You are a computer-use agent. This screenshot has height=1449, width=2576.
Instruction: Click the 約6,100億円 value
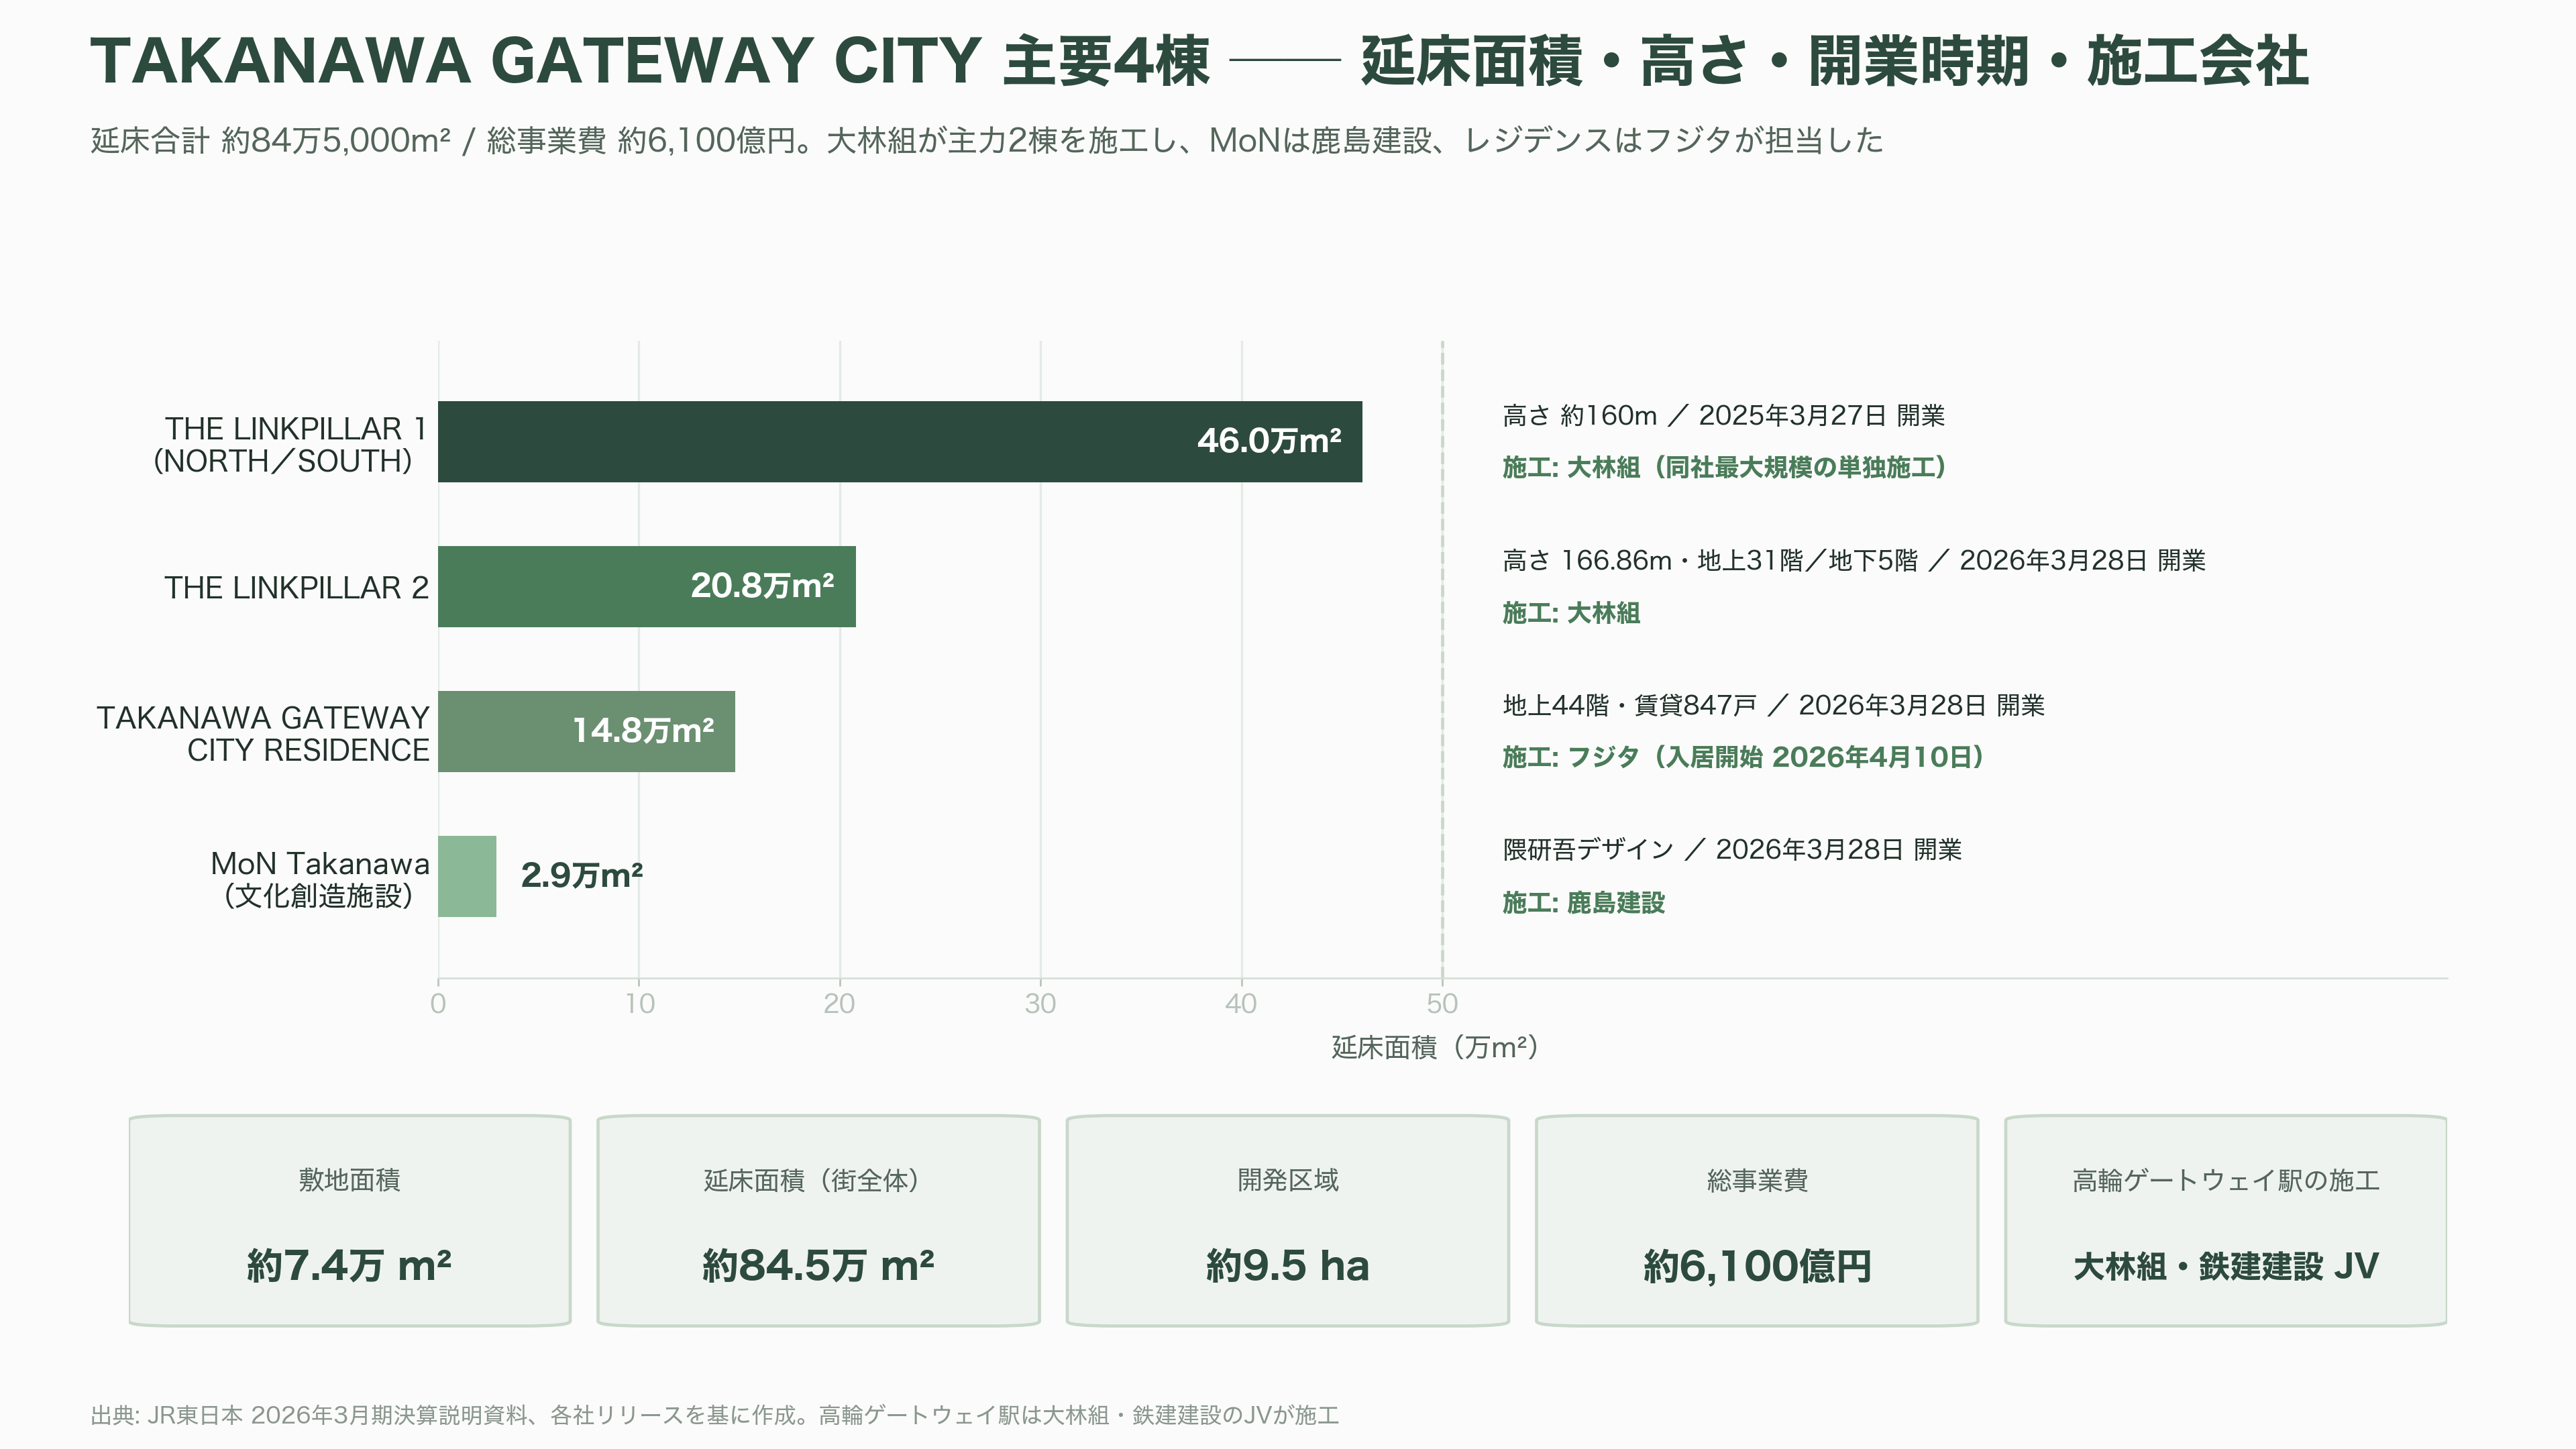point(1757,1266)
